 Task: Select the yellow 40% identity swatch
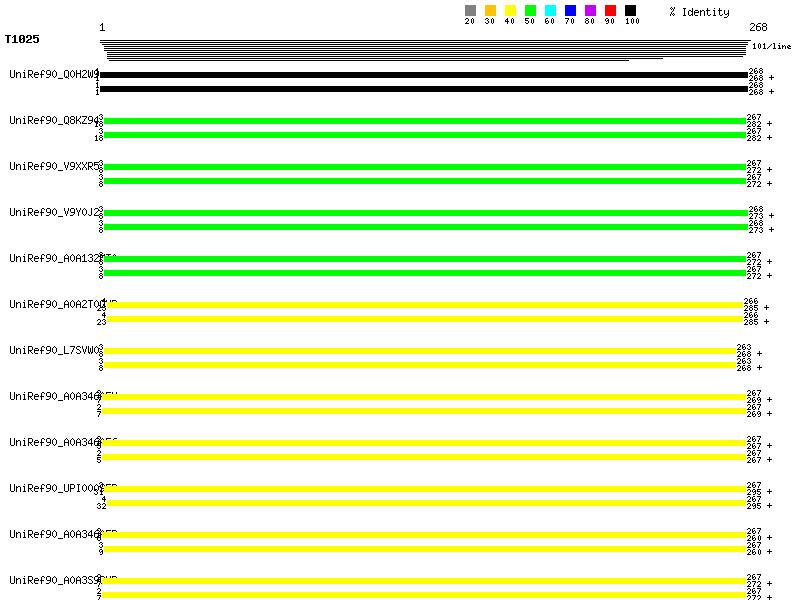tap(510, 11)
